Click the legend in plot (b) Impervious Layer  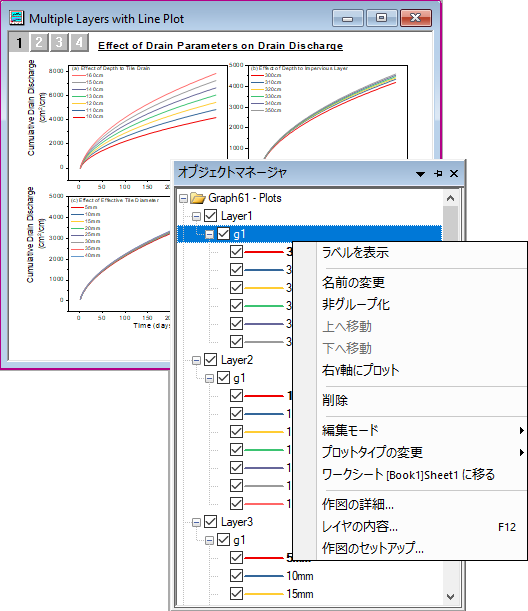(x=266, y=92)
